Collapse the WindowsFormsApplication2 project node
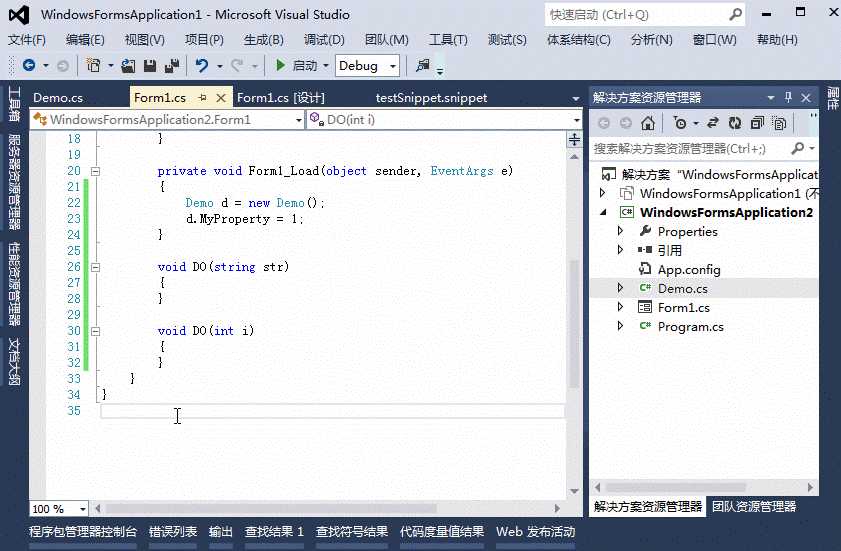The height and width of the screenshot is (551, 841). [603, 212]
